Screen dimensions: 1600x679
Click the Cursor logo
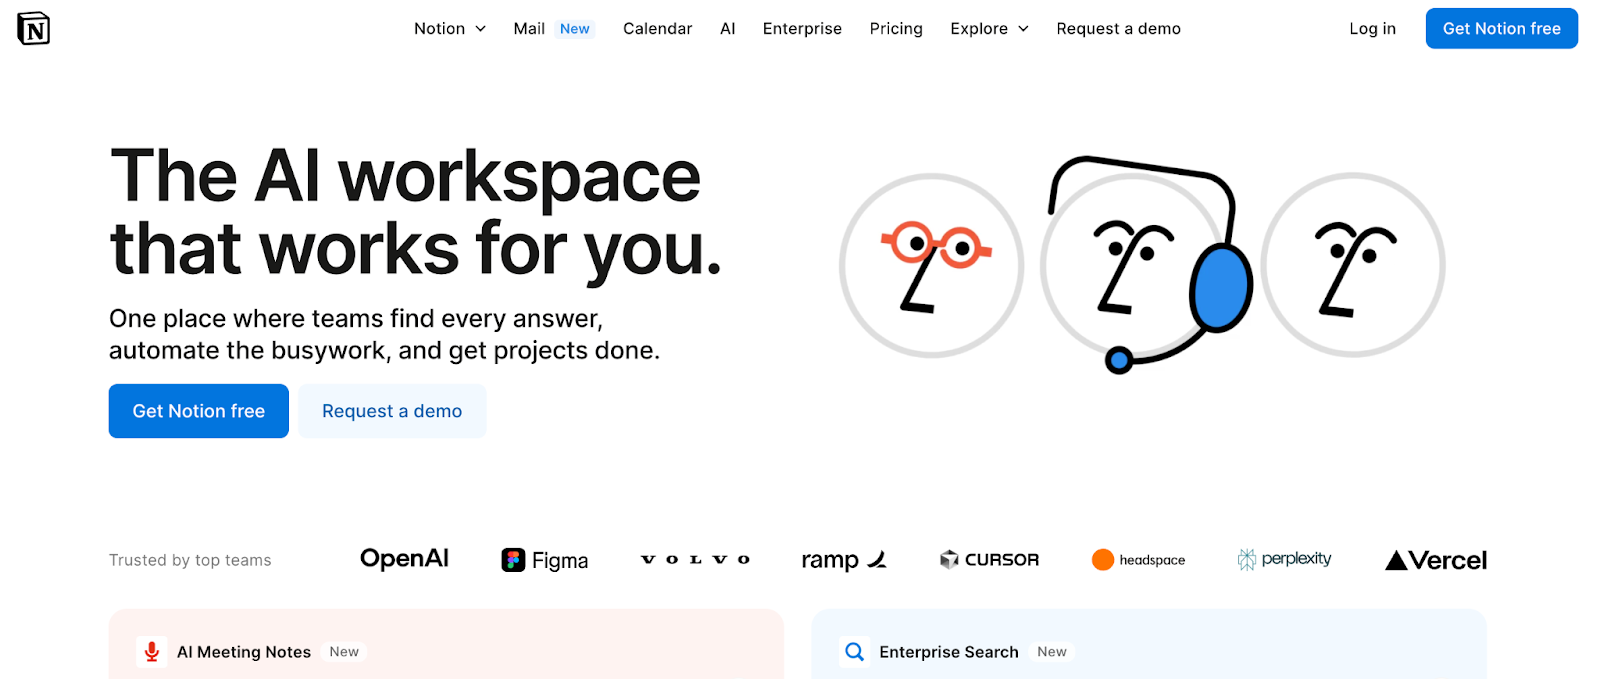click(989, 560)
